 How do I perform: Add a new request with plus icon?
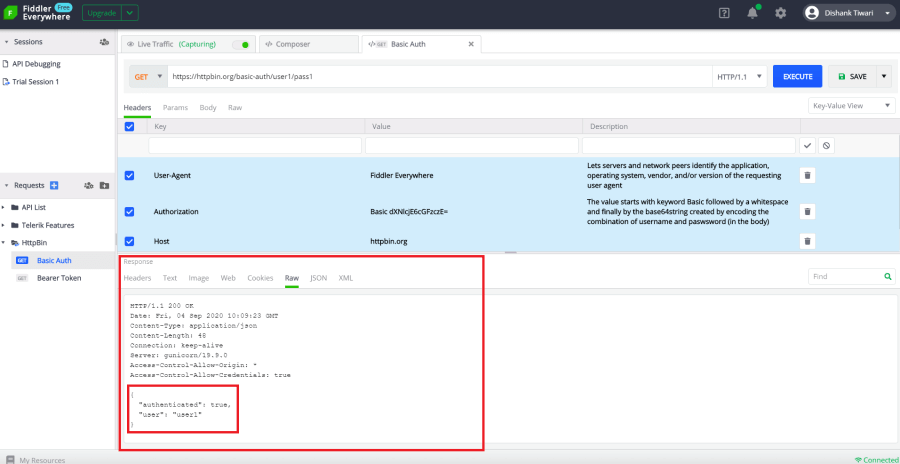pyautogui.click(x=54, y=185)
